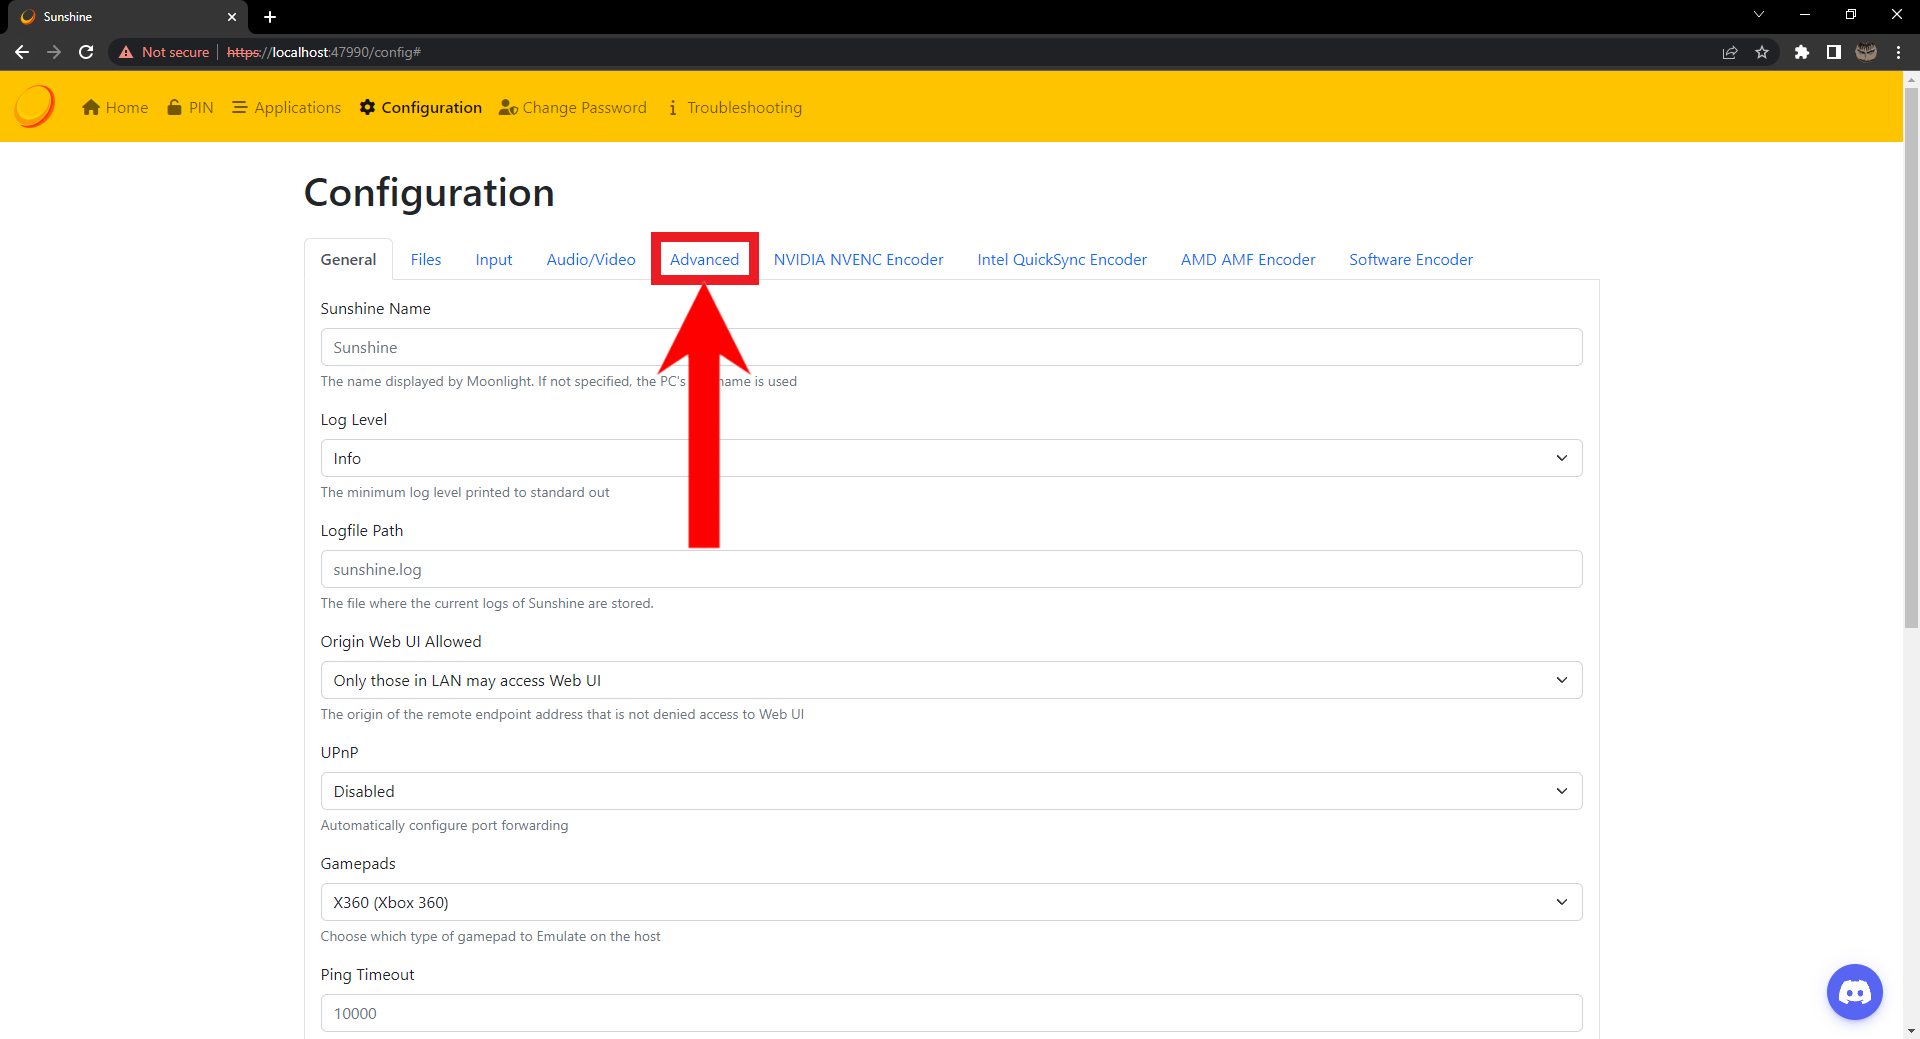Switch to the Files tab
The height and width of the screenshot is (1039, 1920).
[426, 260]
